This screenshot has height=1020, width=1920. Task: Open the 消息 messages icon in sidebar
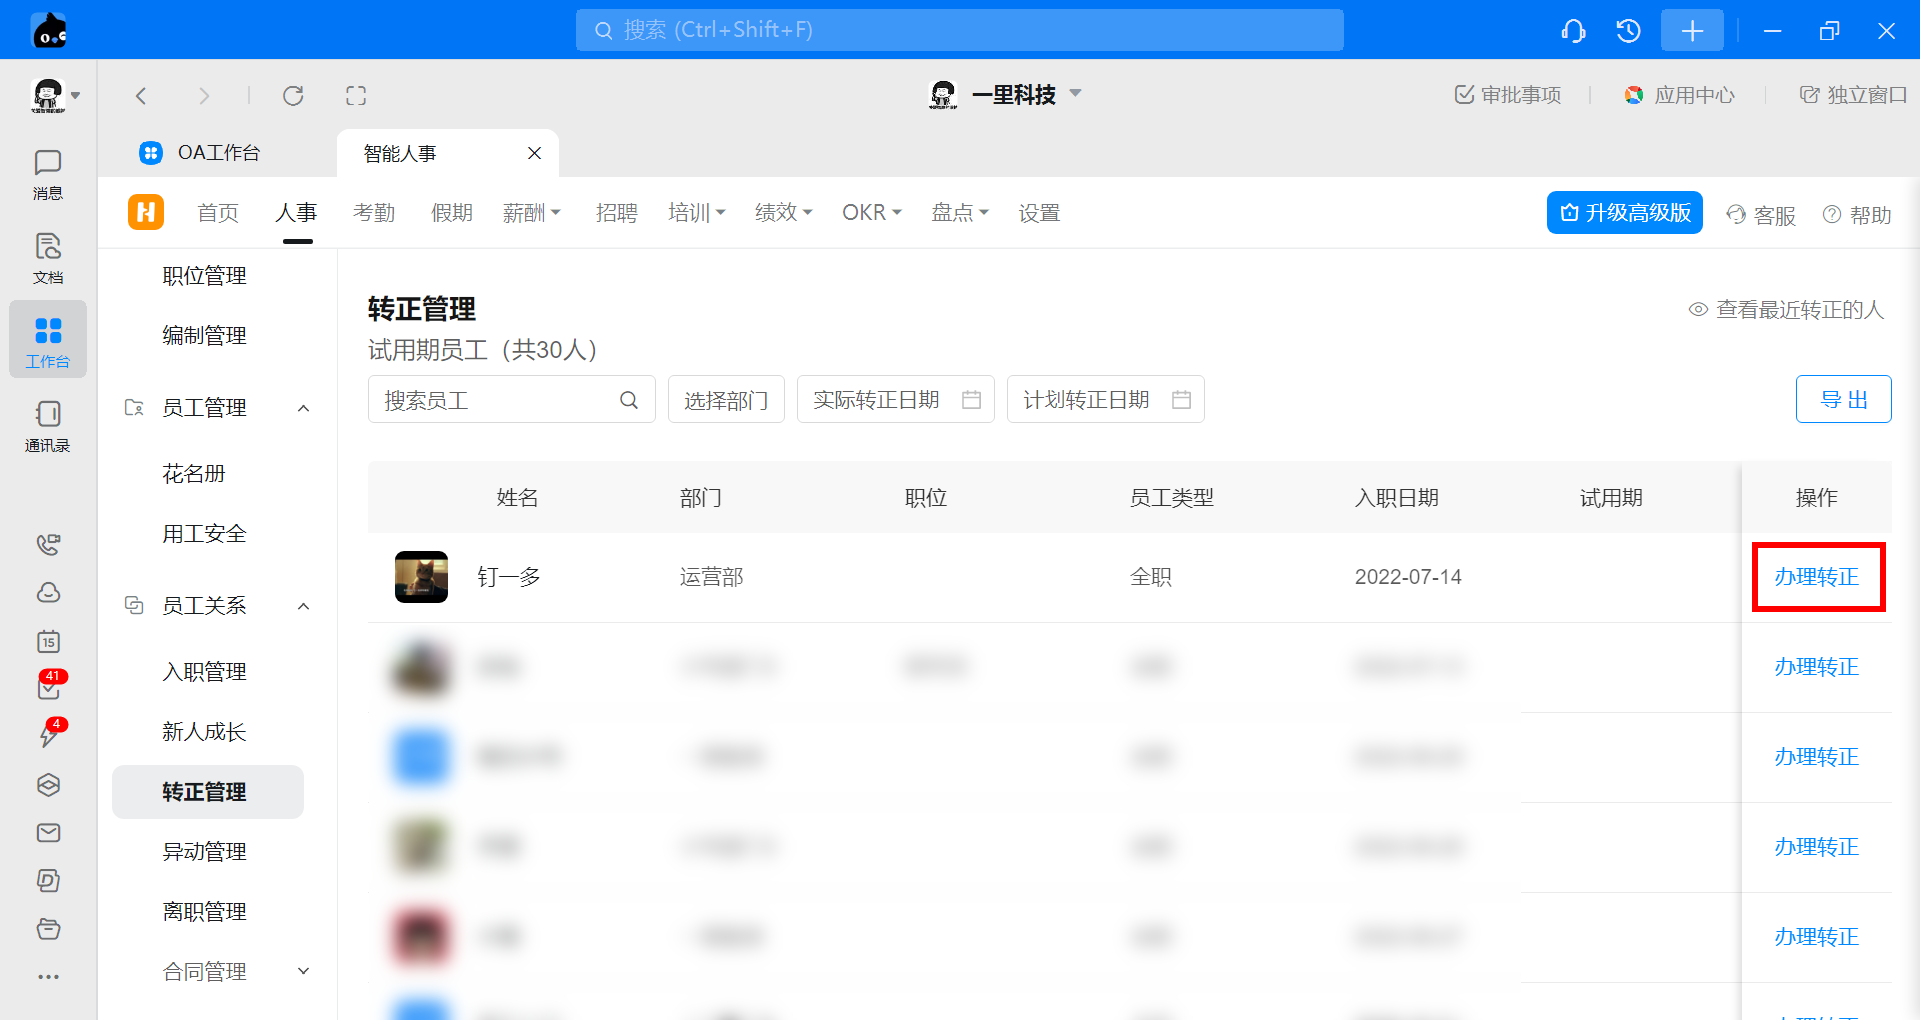[47, 174]
